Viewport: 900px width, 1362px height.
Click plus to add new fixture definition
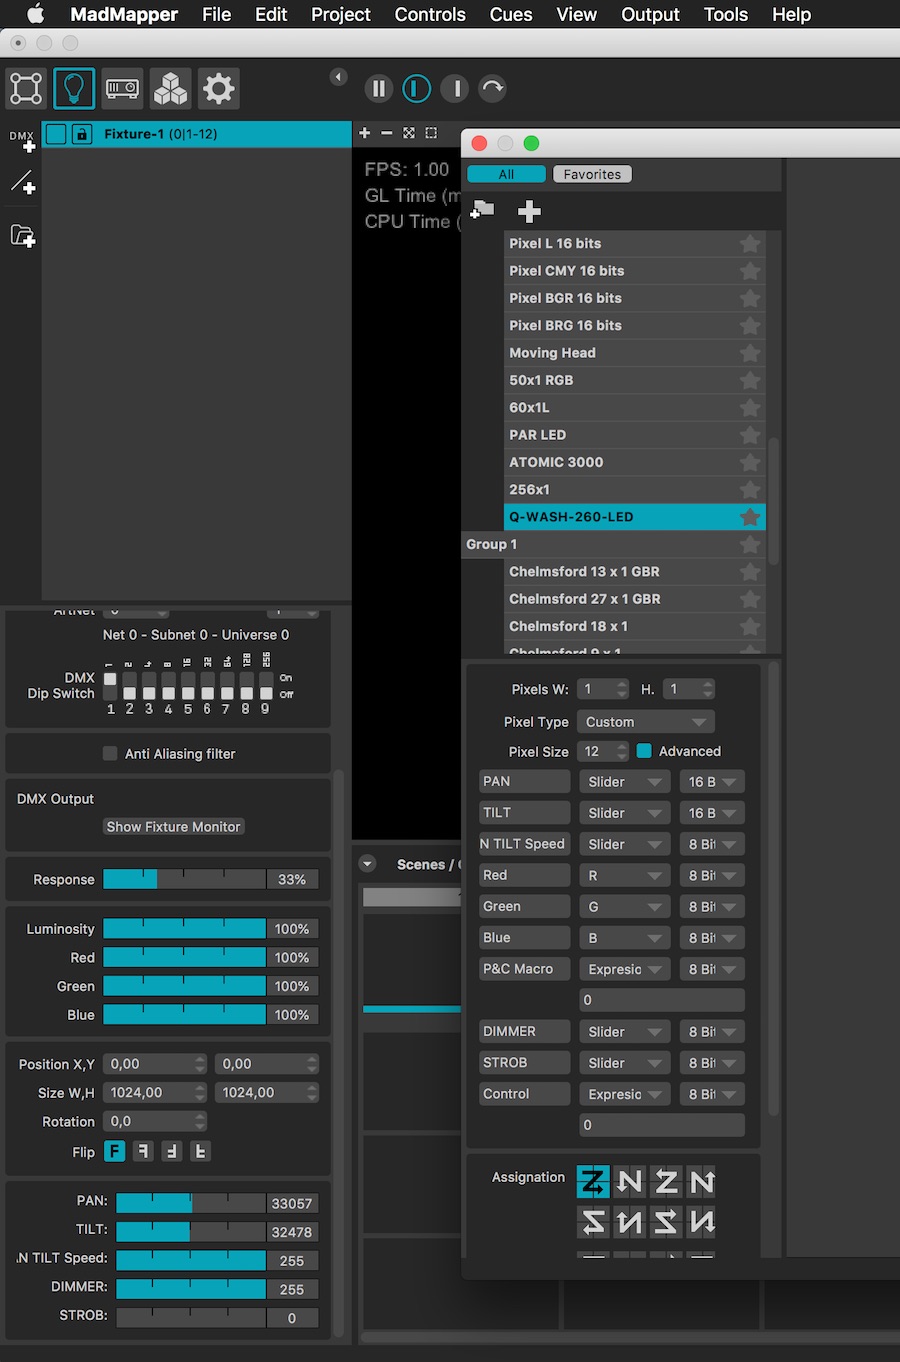[529, 211]
